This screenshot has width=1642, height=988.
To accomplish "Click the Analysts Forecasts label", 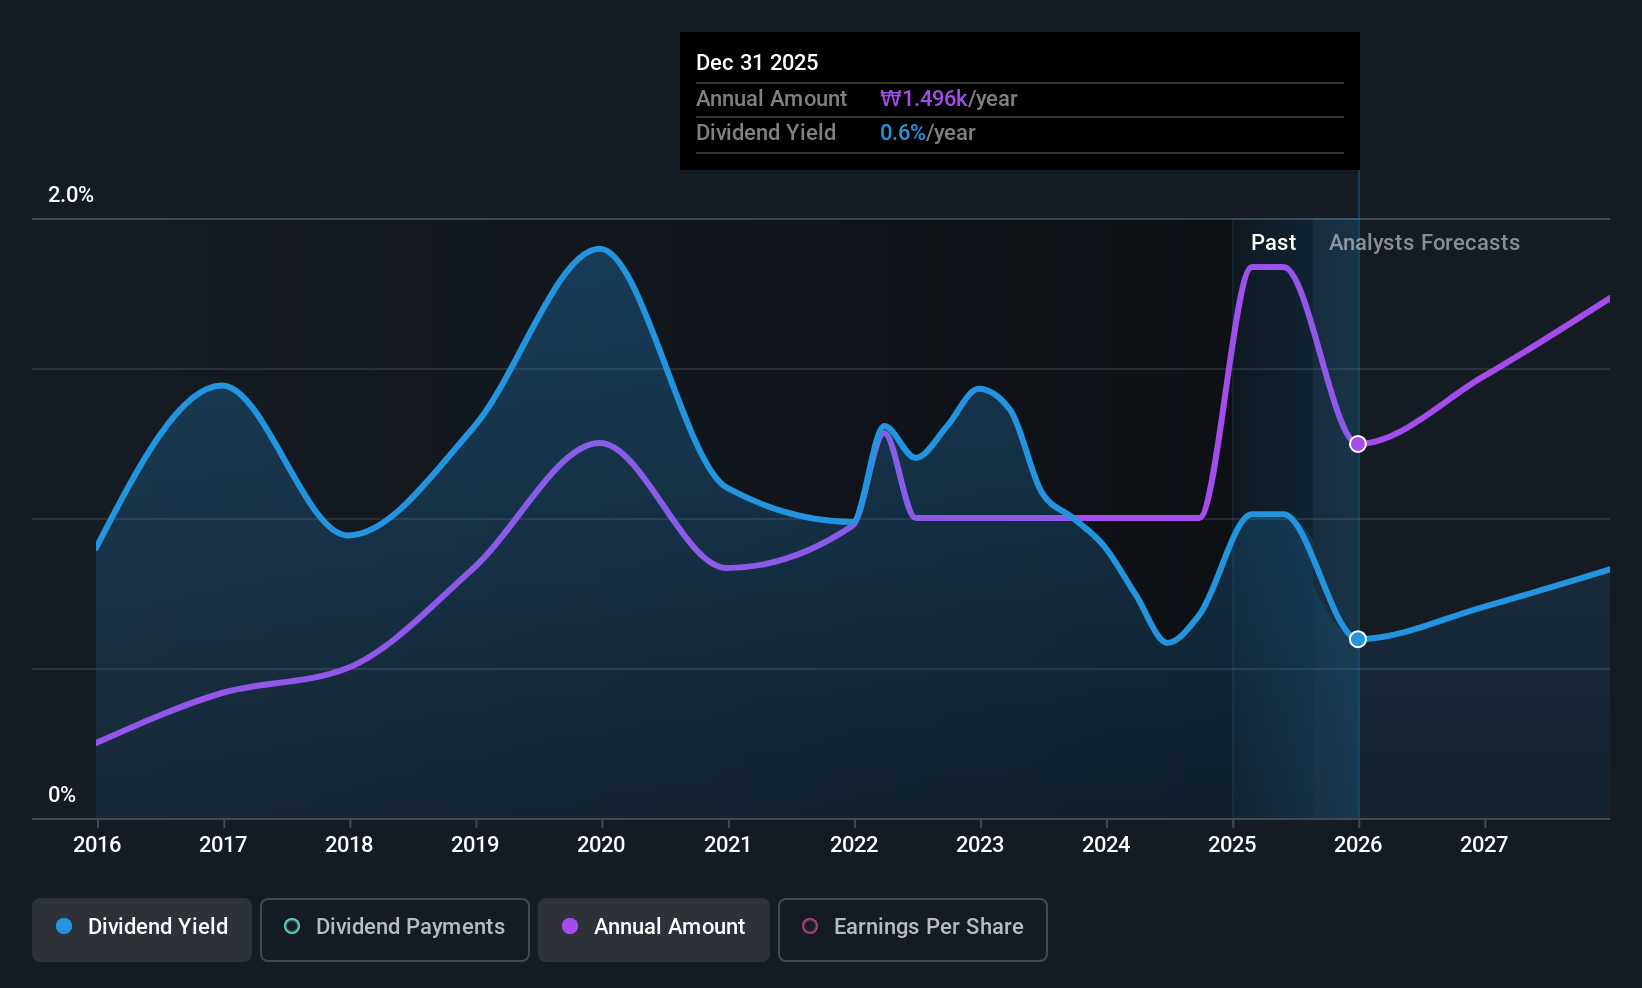I will pos(1424,243).
